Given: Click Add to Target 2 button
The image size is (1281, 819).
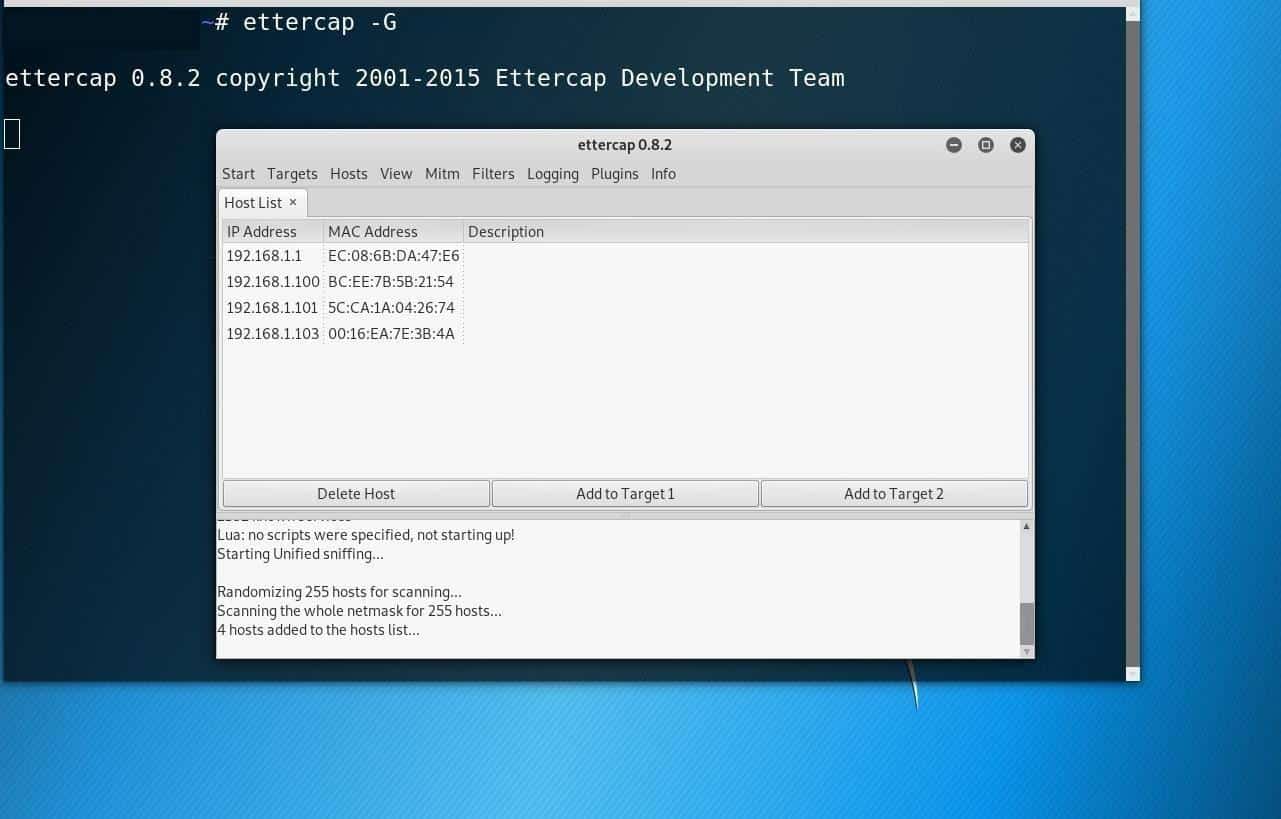Looking at the screenshot, I should [x=894, y=494].
